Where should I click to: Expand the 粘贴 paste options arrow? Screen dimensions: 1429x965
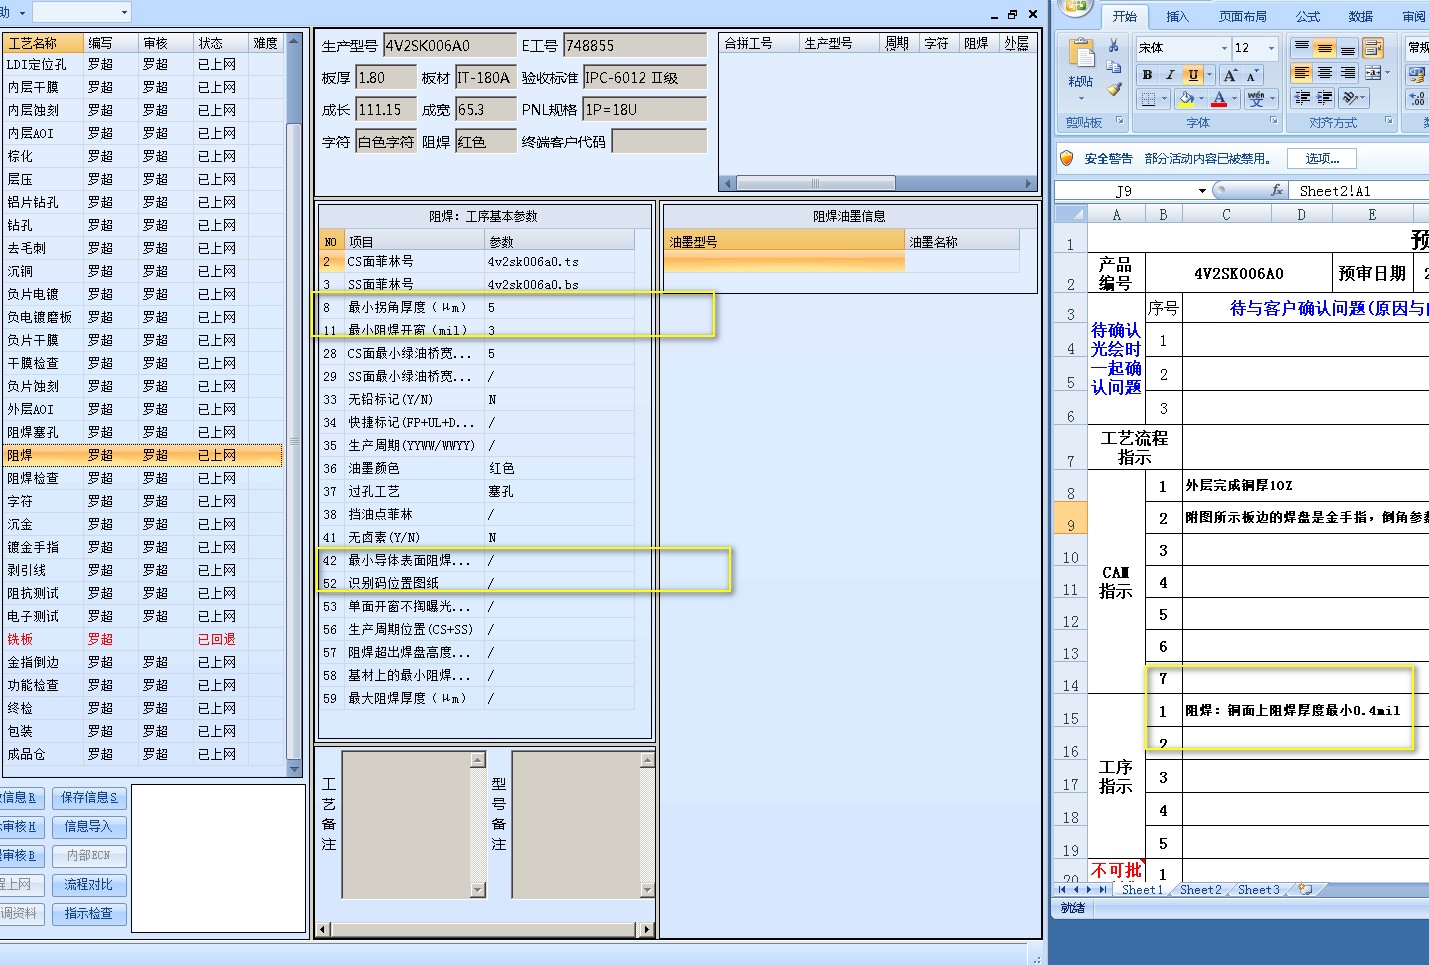click(1080, 98)
